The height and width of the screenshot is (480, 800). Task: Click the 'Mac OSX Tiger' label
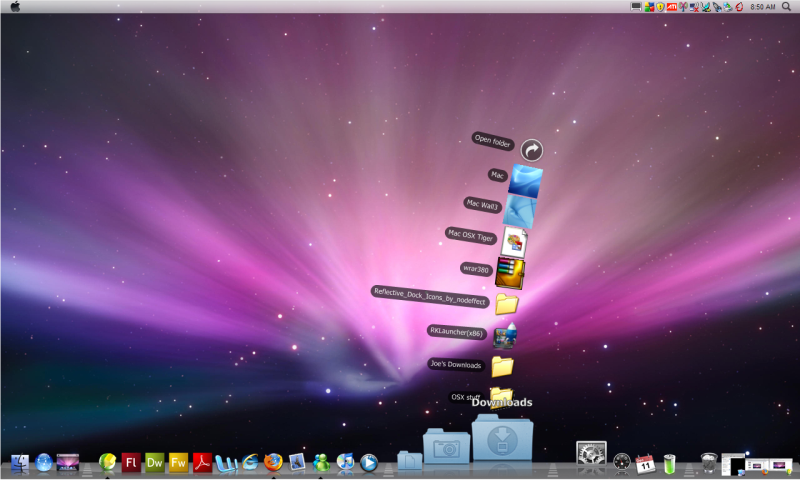[470, 235]
